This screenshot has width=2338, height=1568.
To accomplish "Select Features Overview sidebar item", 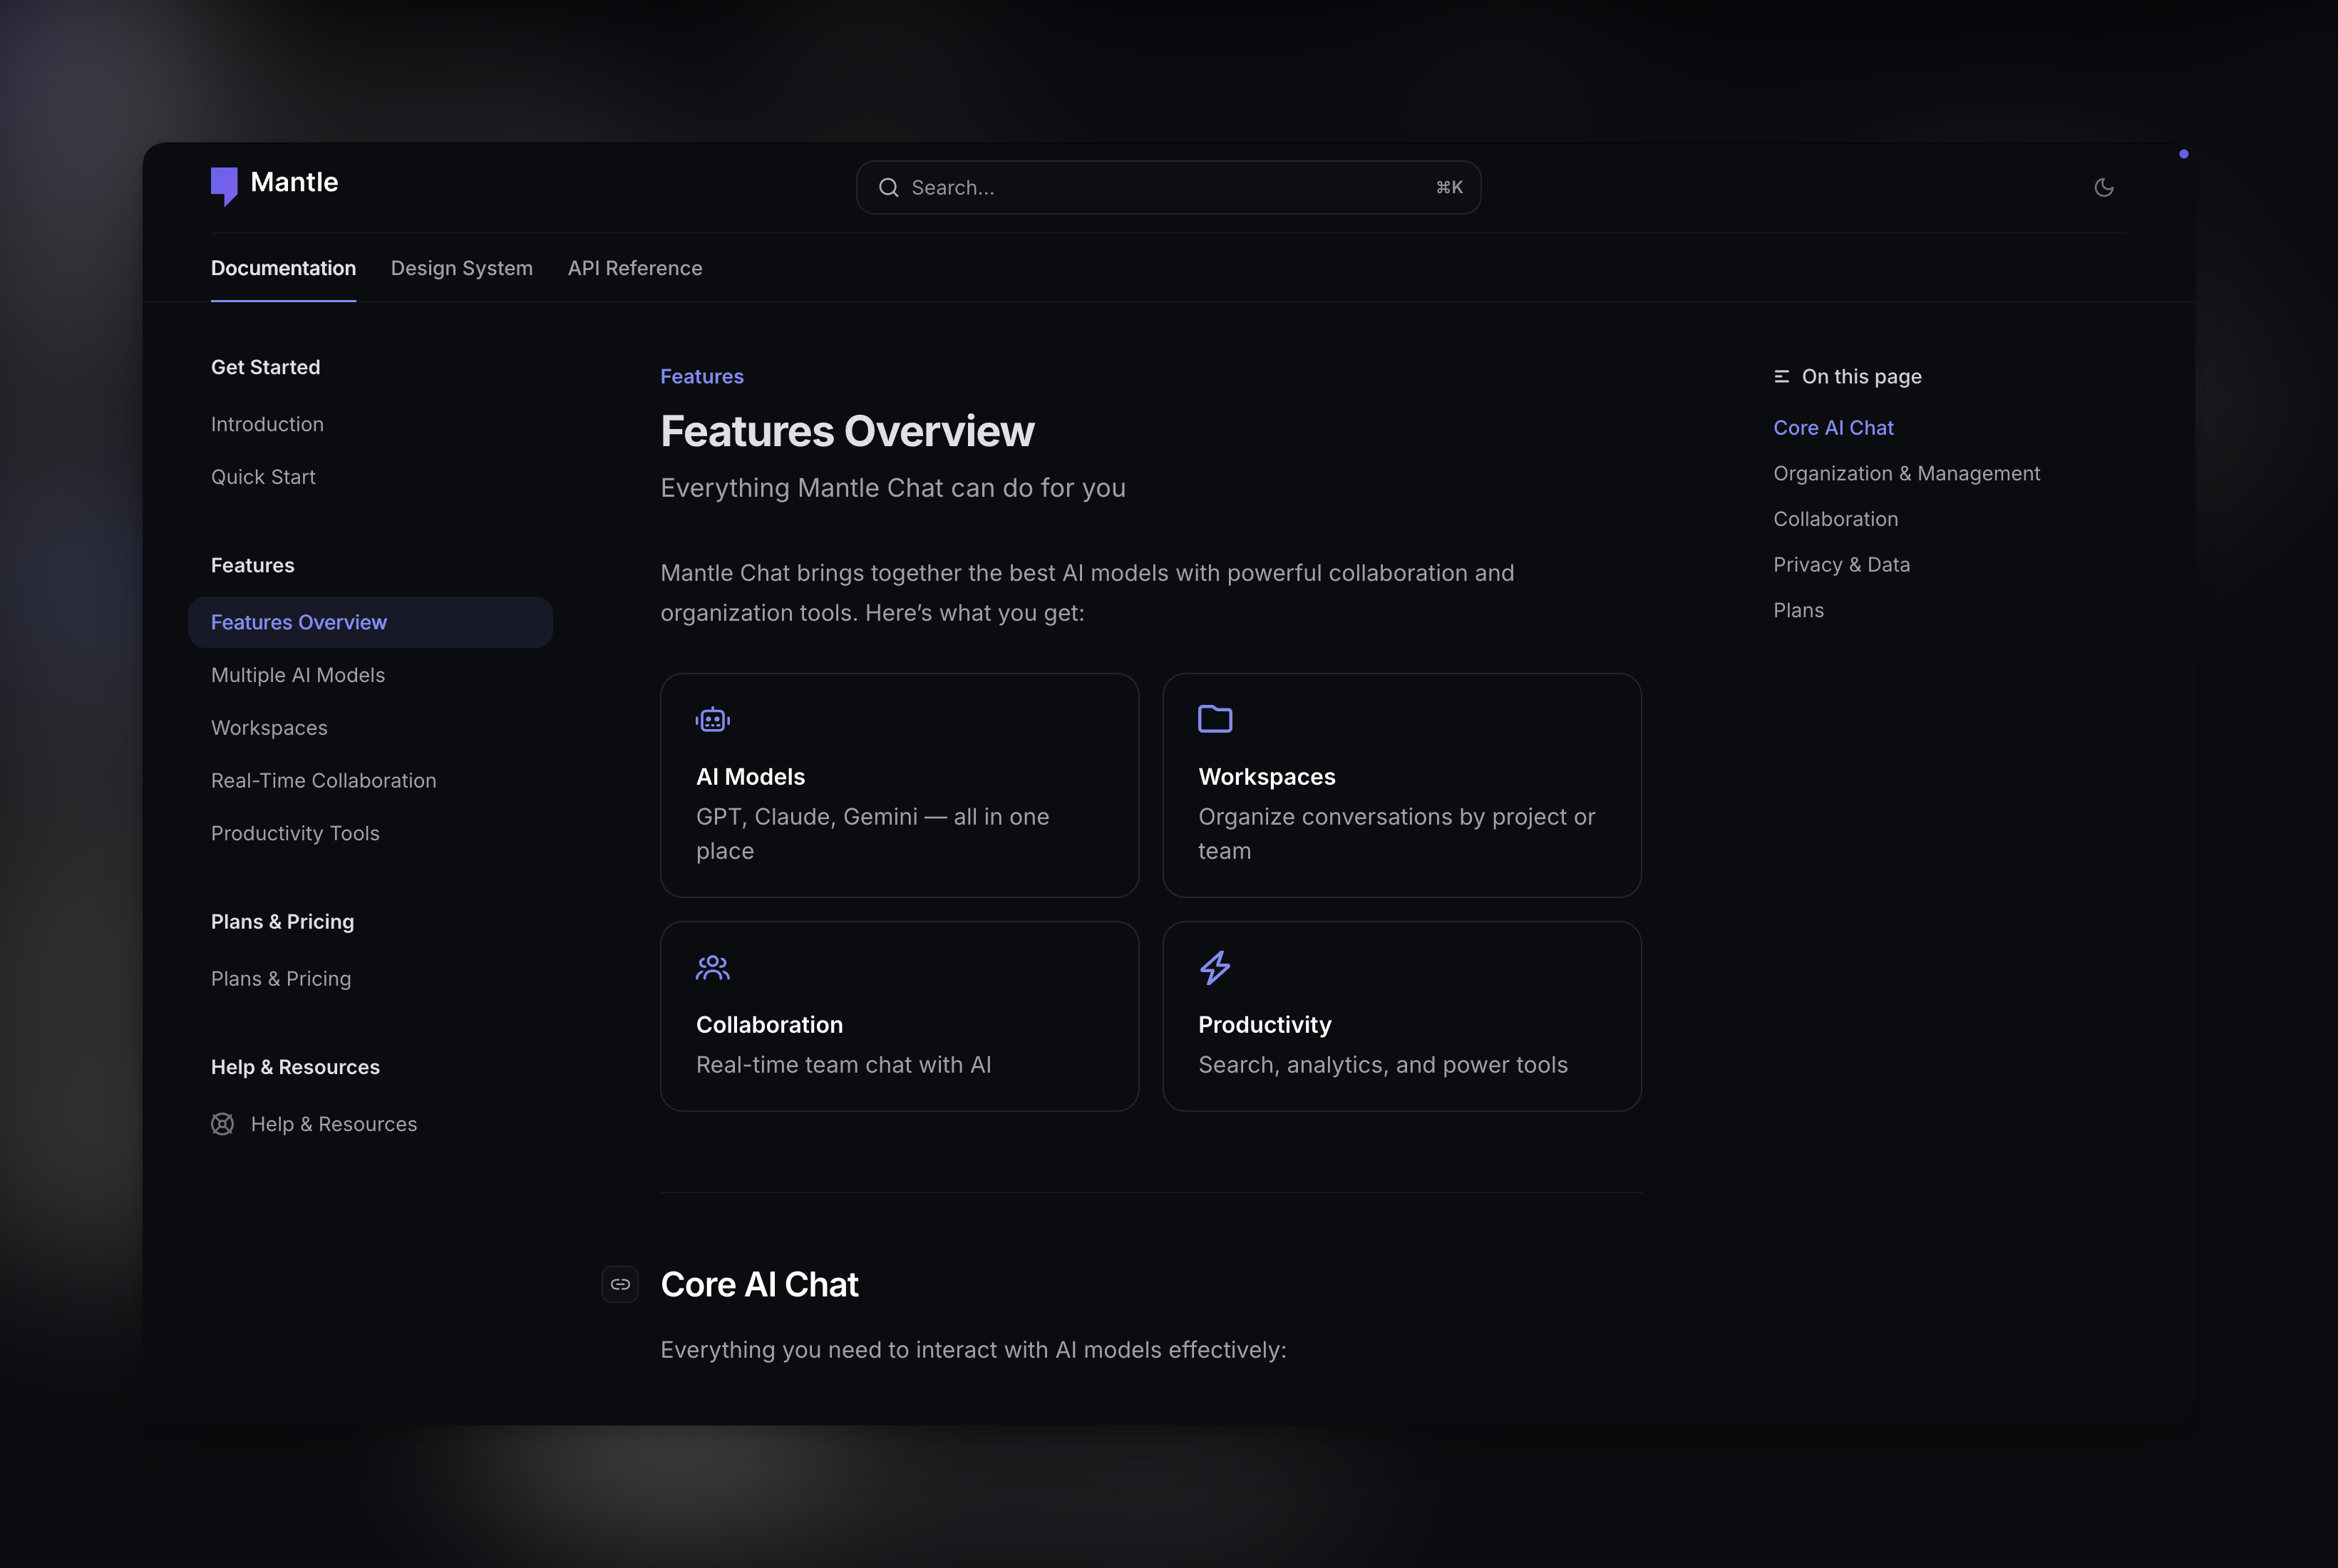I will pyautogui.click(x=370, y=622).
